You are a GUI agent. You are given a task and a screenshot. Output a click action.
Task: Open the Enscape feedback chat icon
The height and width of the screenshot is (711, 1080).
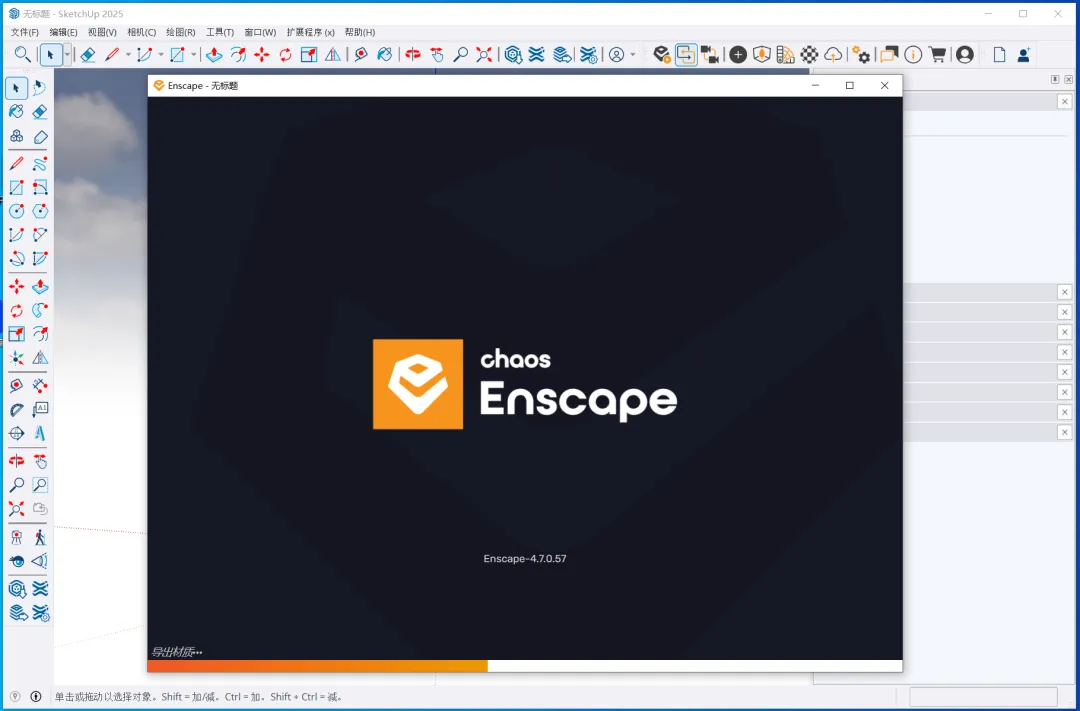tap(889, 54)
